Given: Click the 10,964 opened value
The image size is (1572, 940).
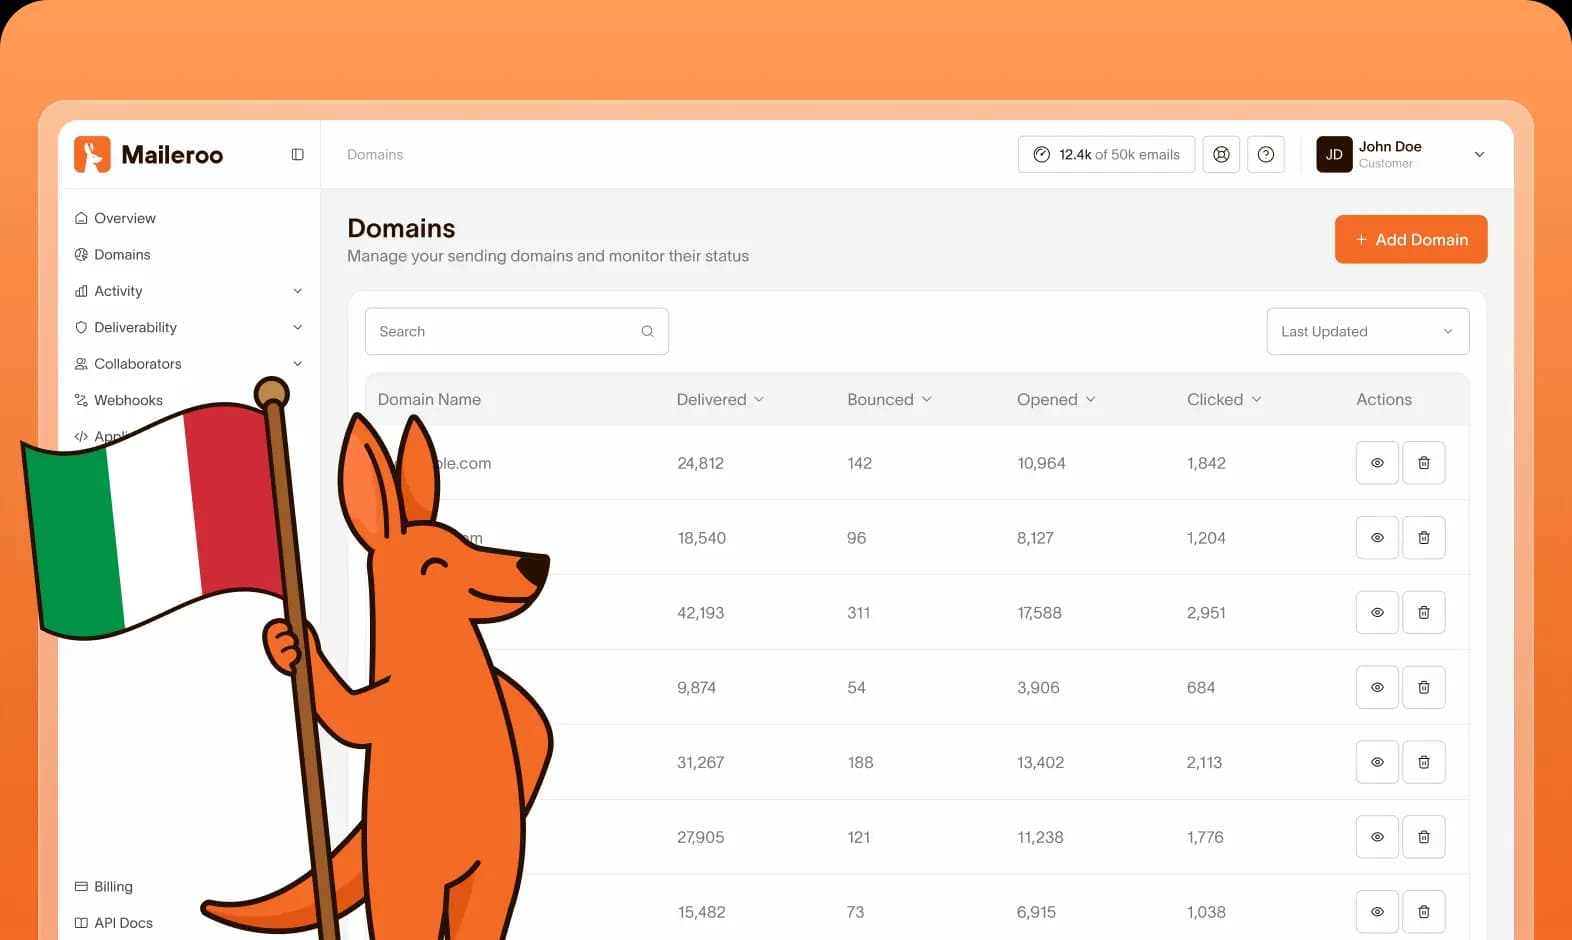Looking at the screenshot, I should tap(1041, 464).
